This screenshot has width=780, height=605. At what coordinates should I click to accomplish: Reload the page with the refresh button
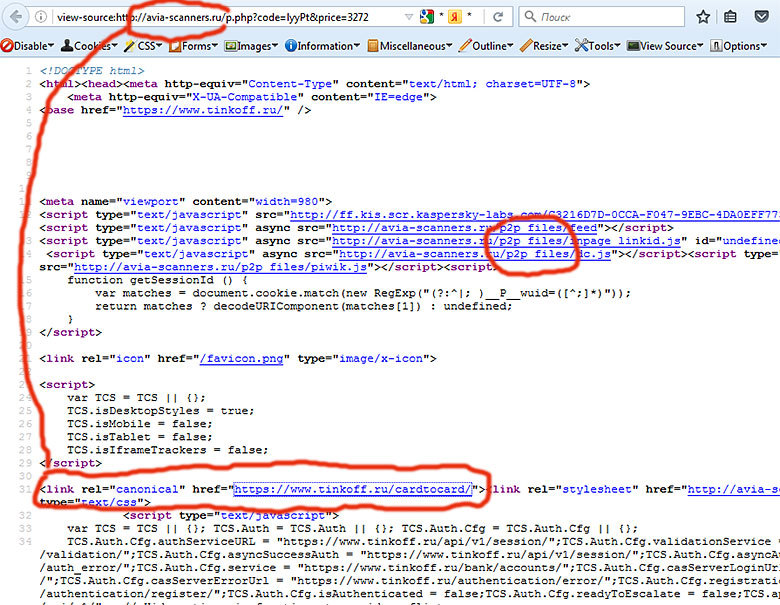pos(497,17)
